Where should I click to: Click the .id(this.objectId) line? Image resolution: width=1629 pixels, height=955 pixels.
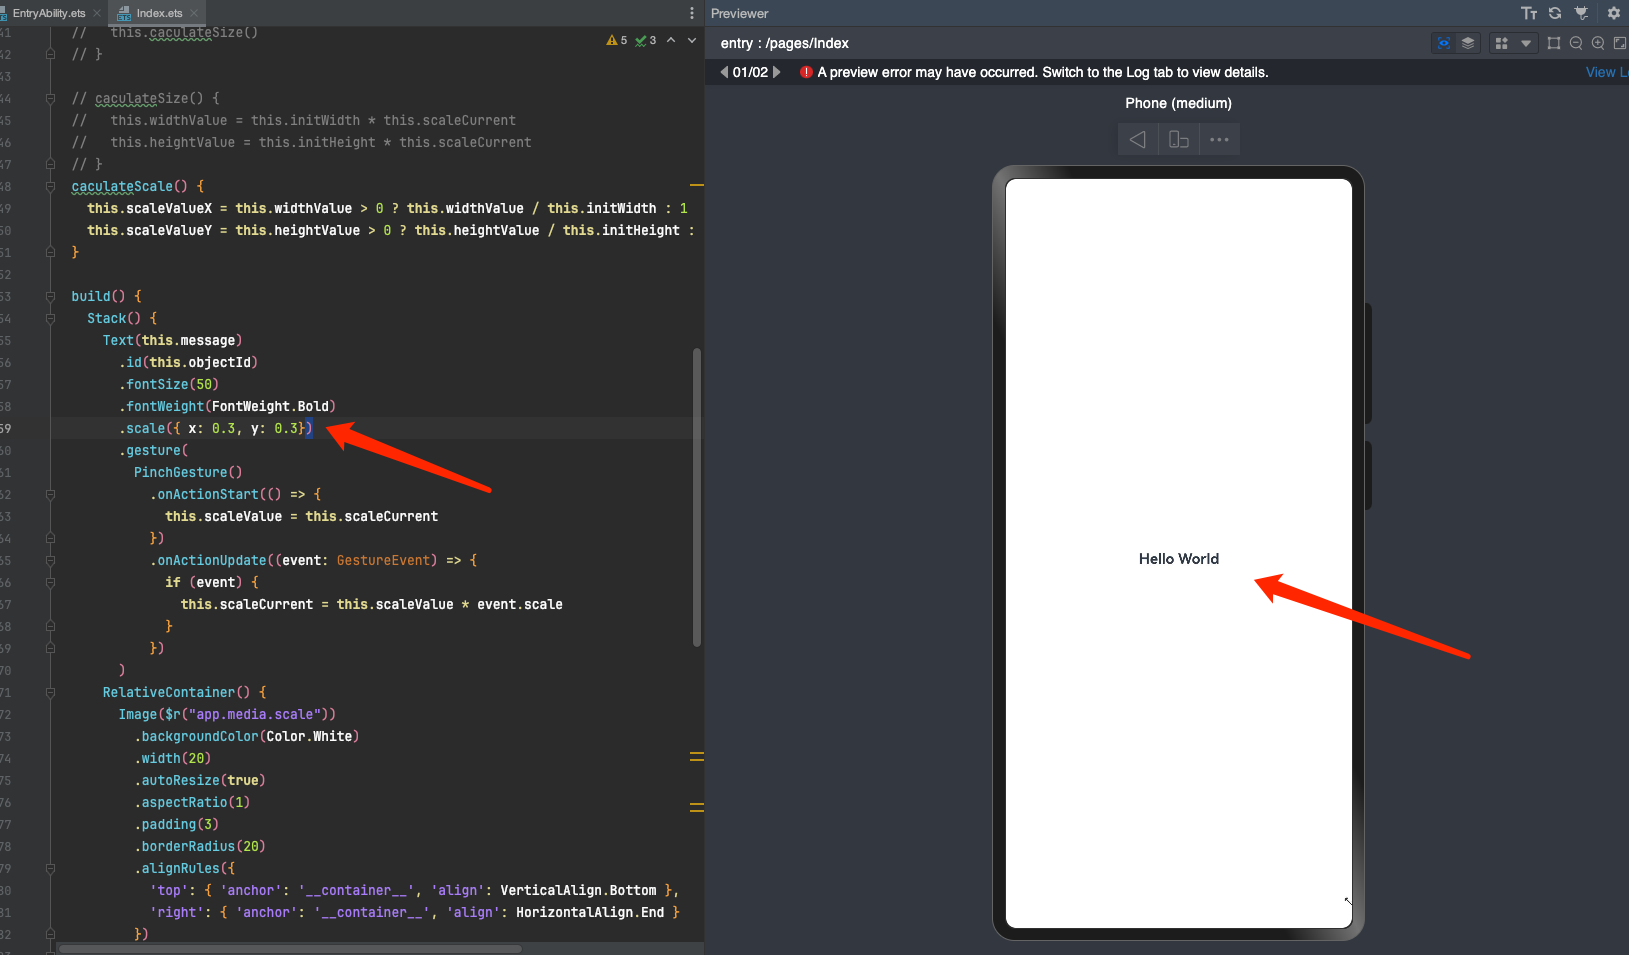point(188,362)
